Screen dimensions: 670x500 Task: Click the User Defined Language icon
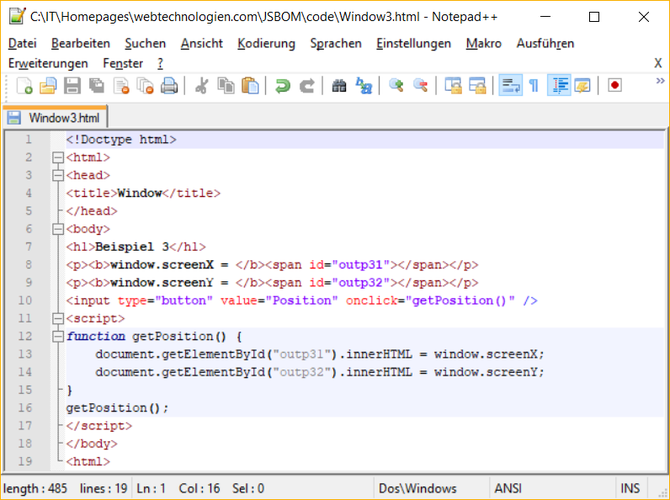(582, 85)
